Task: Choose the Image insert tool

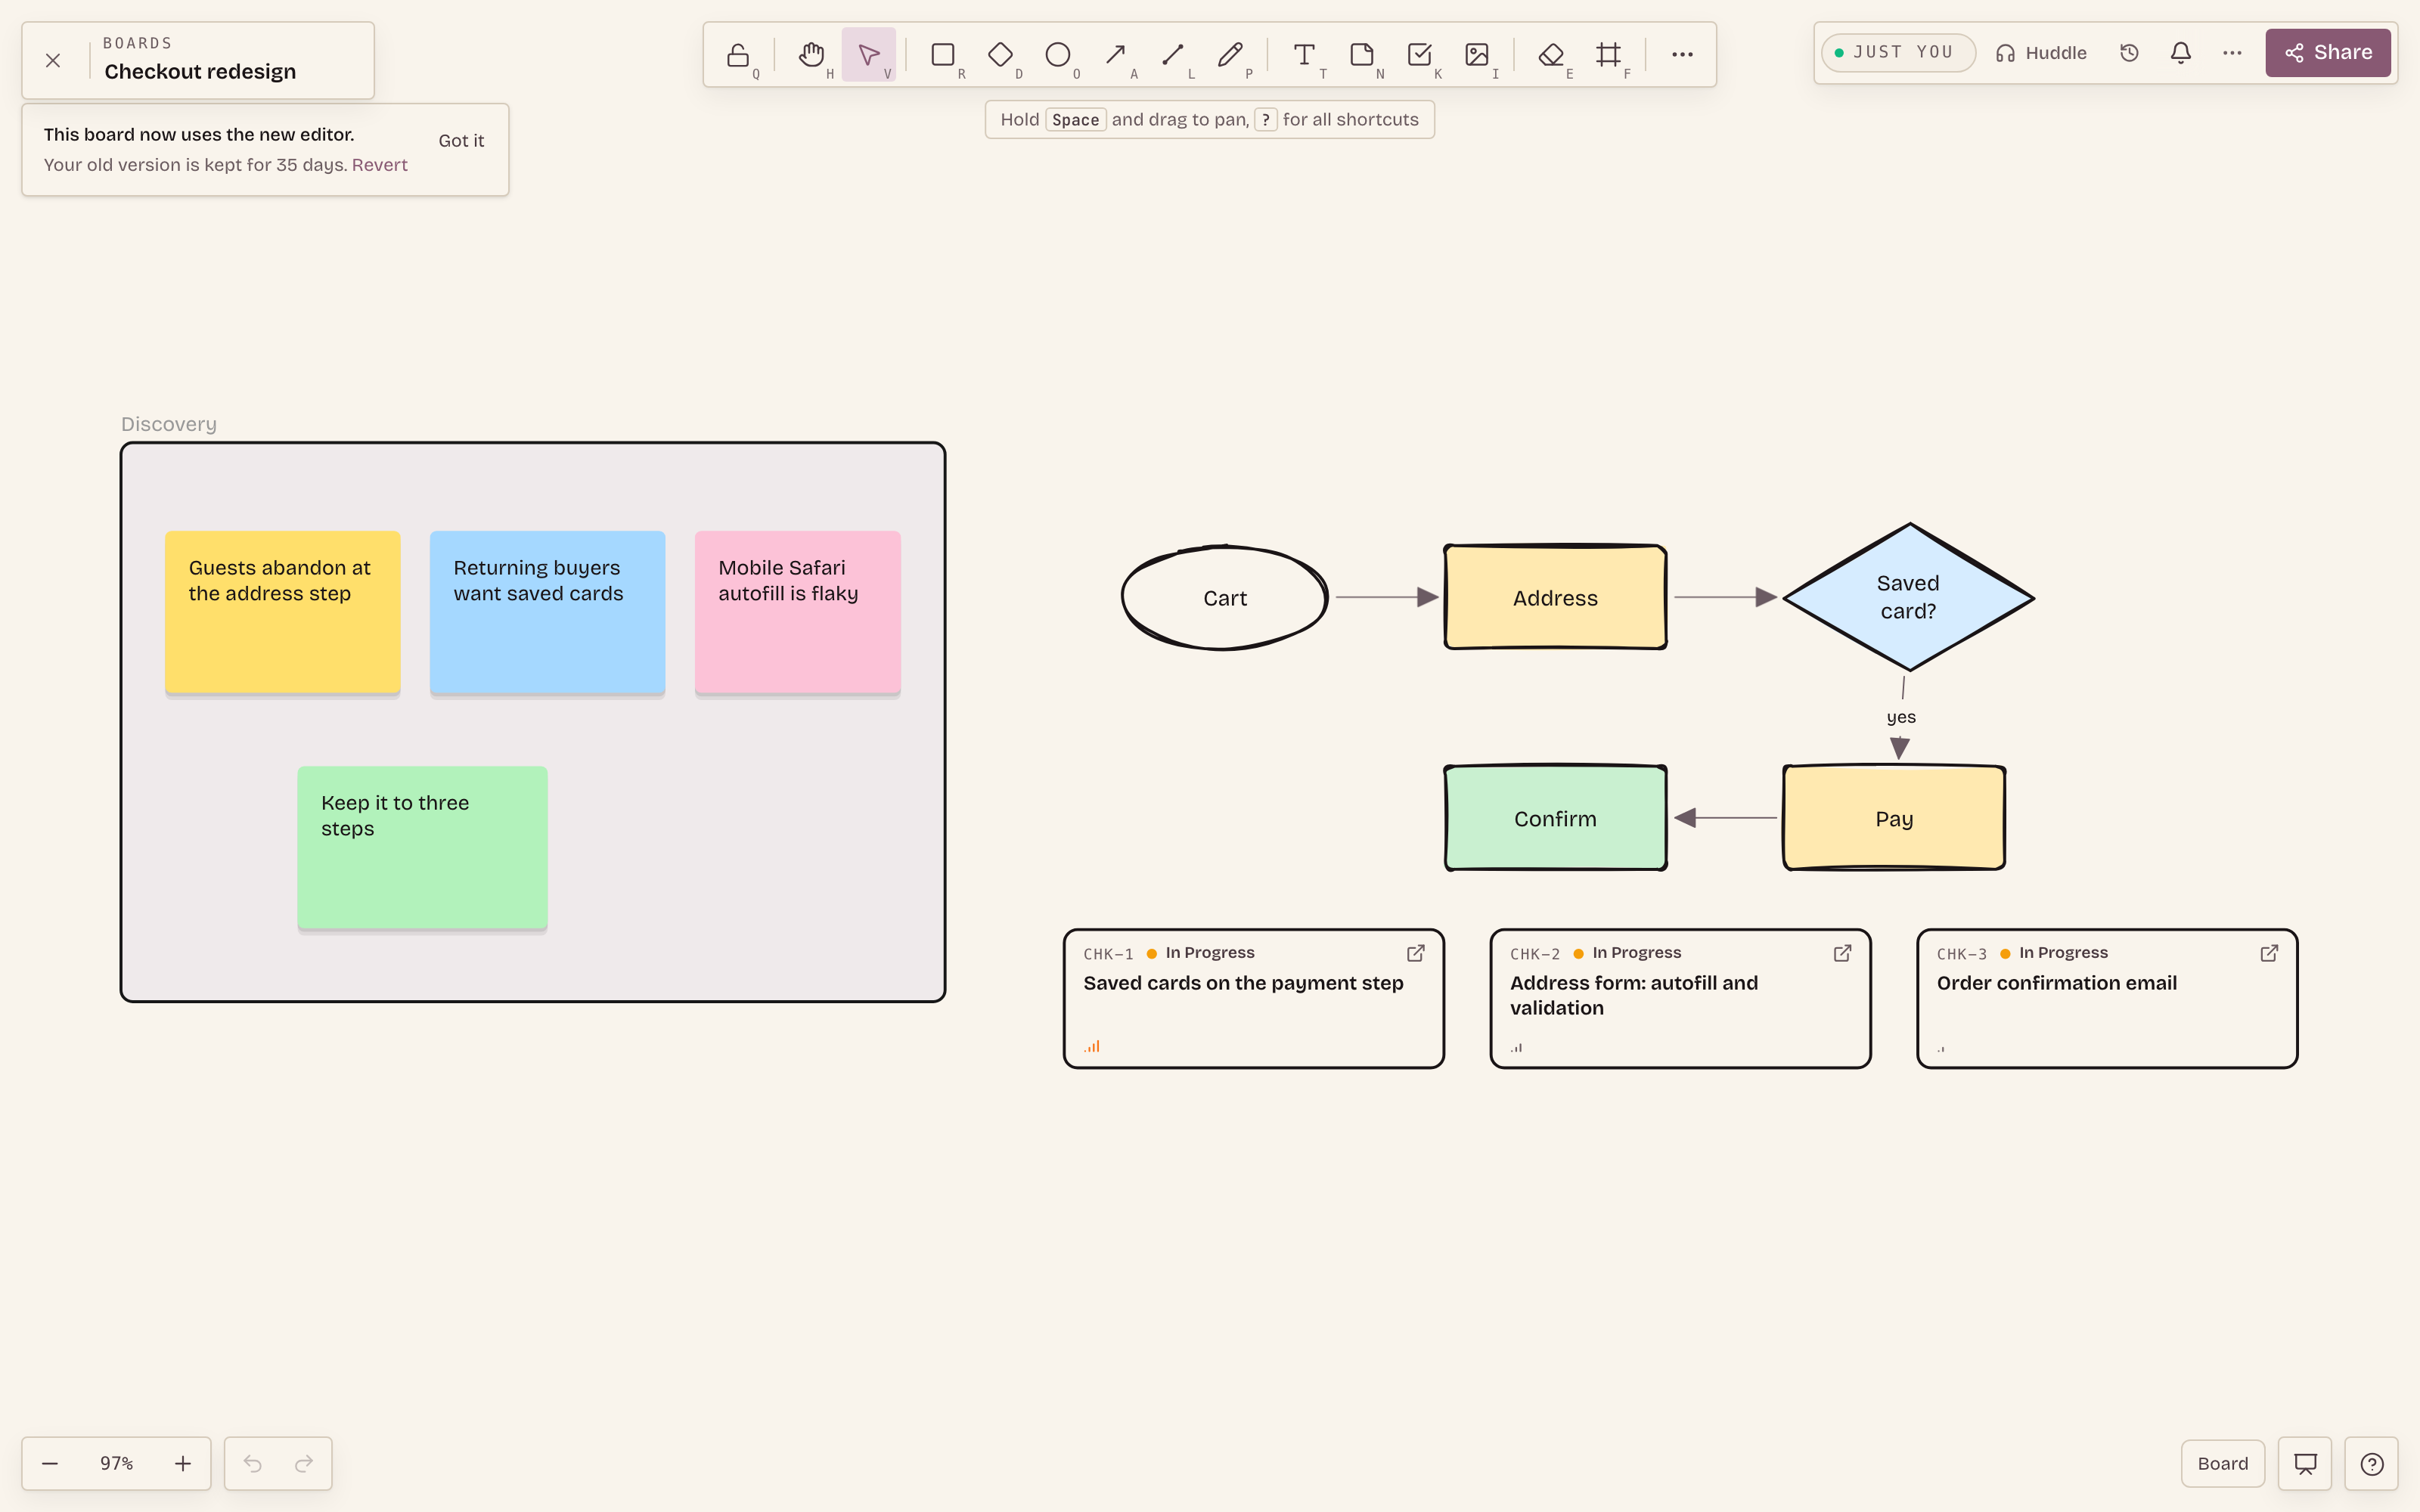Action: click(1477, 54)
